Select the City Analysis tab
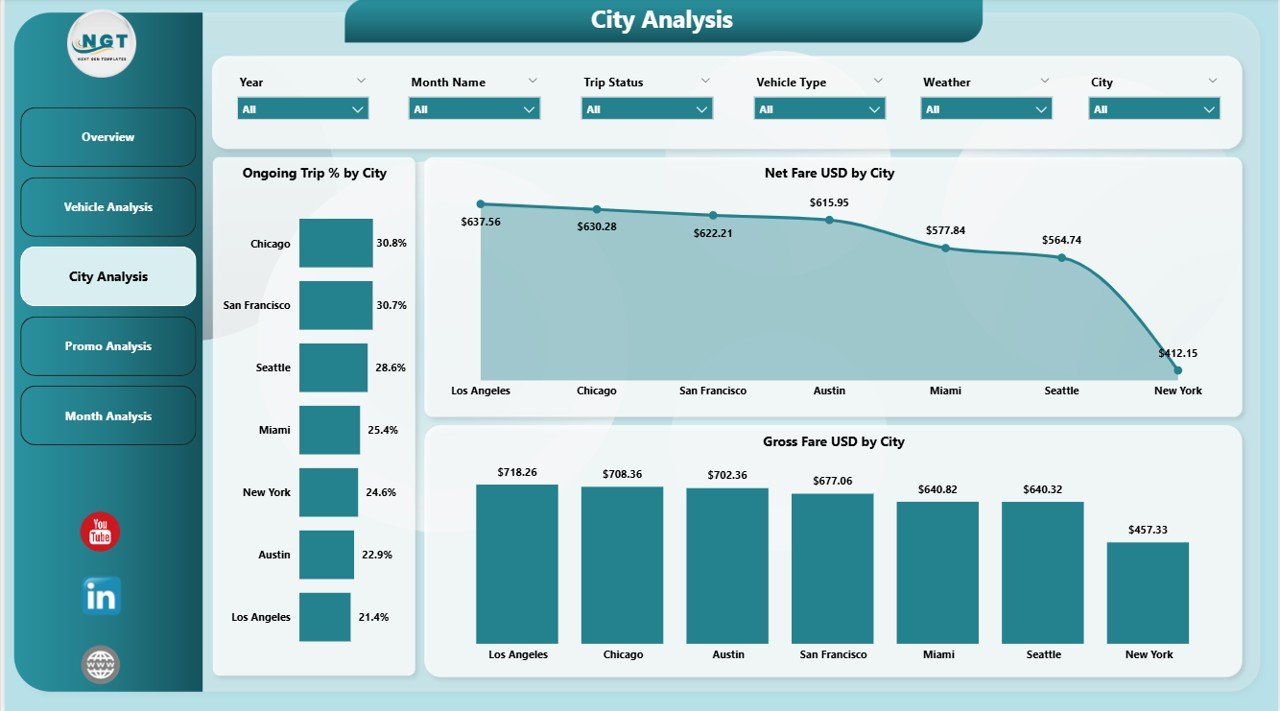Viewport: 1280px width, 711px height. pyautogui.click(x=107, y=276)
